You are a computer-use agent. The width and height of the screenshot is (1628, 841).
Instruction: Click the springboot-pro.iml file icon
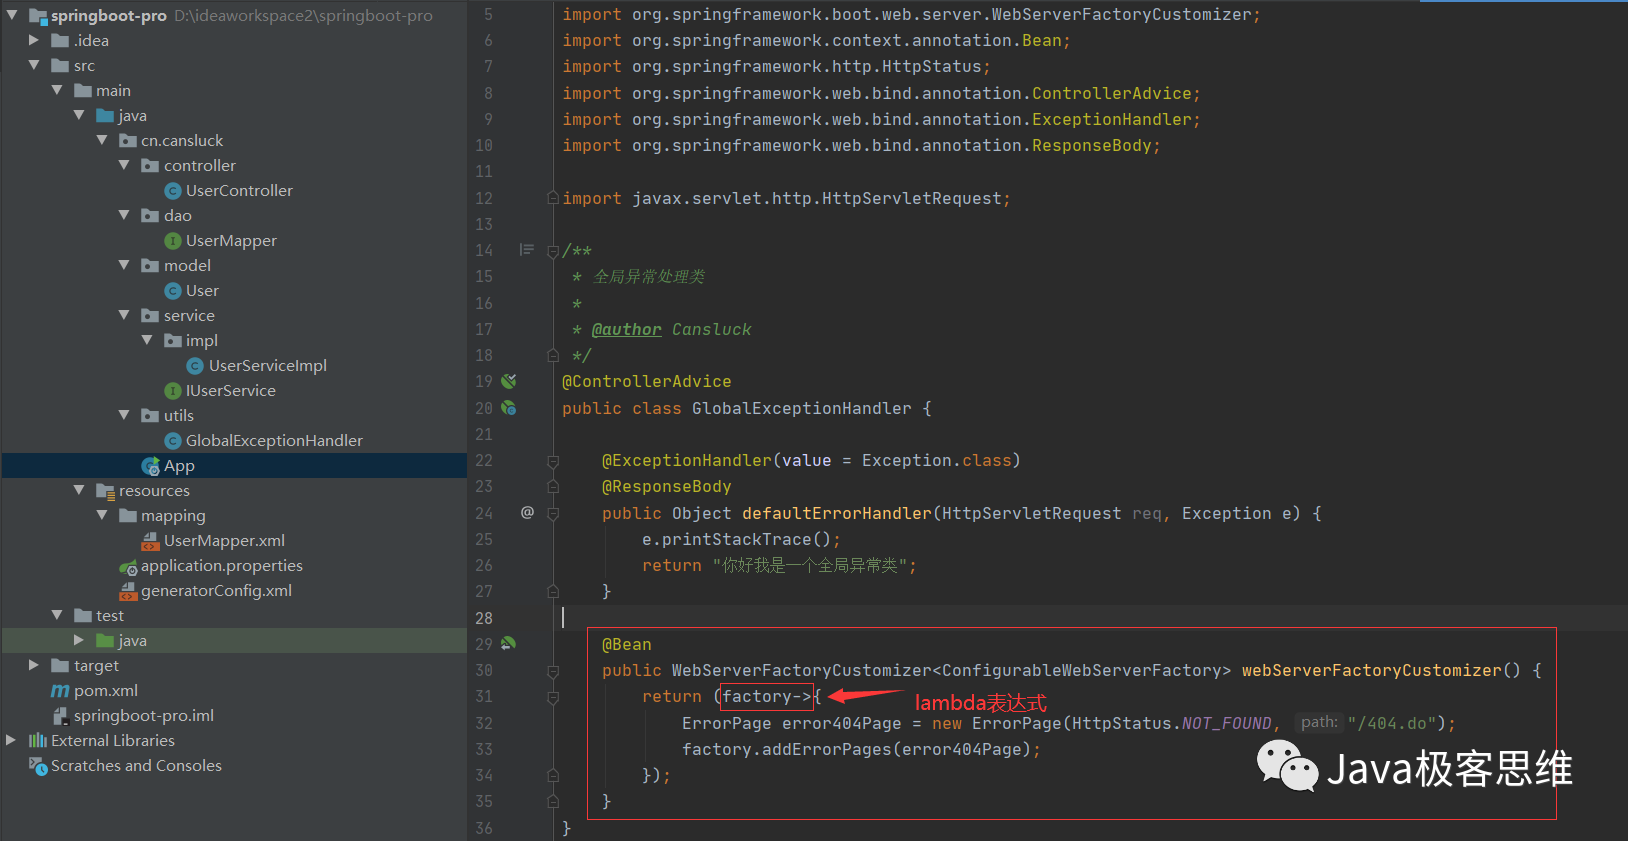[x=60, y=716]
